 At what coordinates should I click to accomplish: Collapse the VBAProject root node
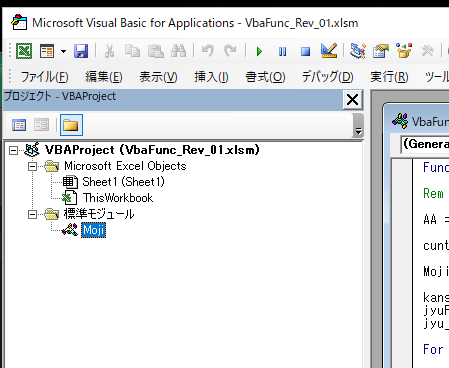(x=13, y=151)
